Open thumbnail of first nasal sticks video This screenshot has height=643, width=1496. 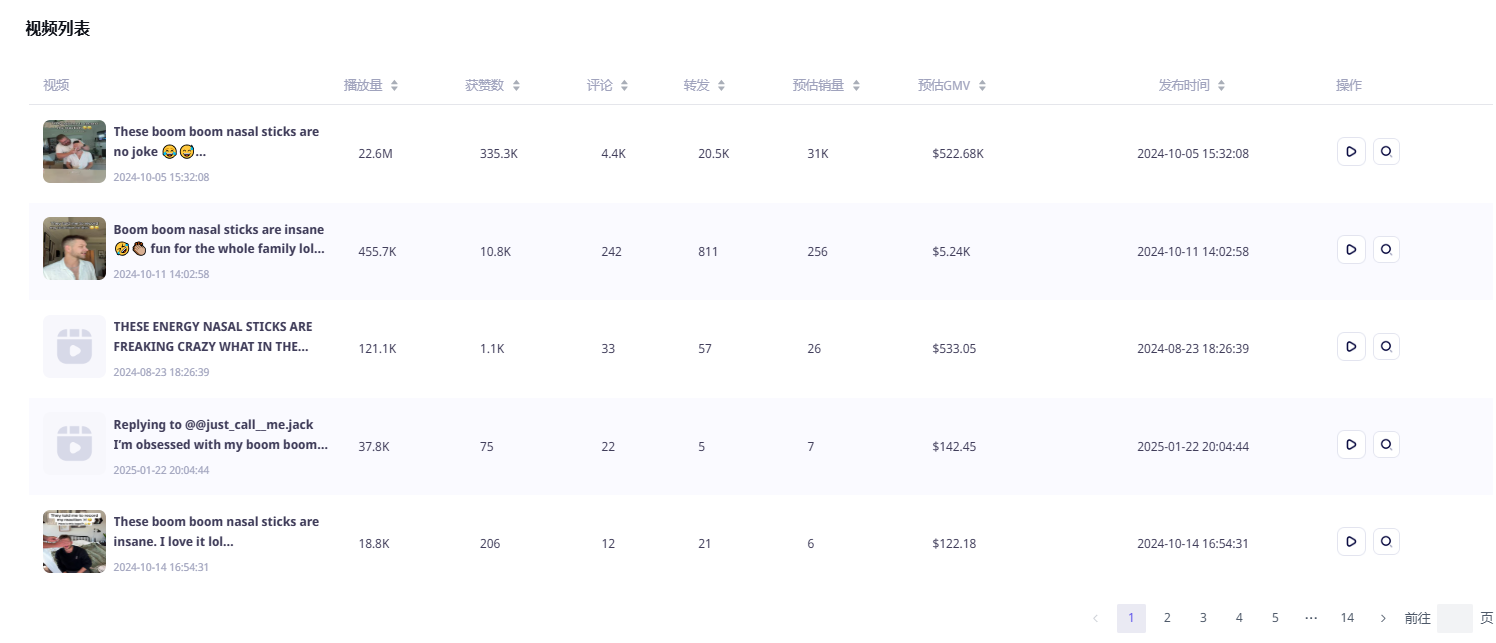(x=74, y=152)
